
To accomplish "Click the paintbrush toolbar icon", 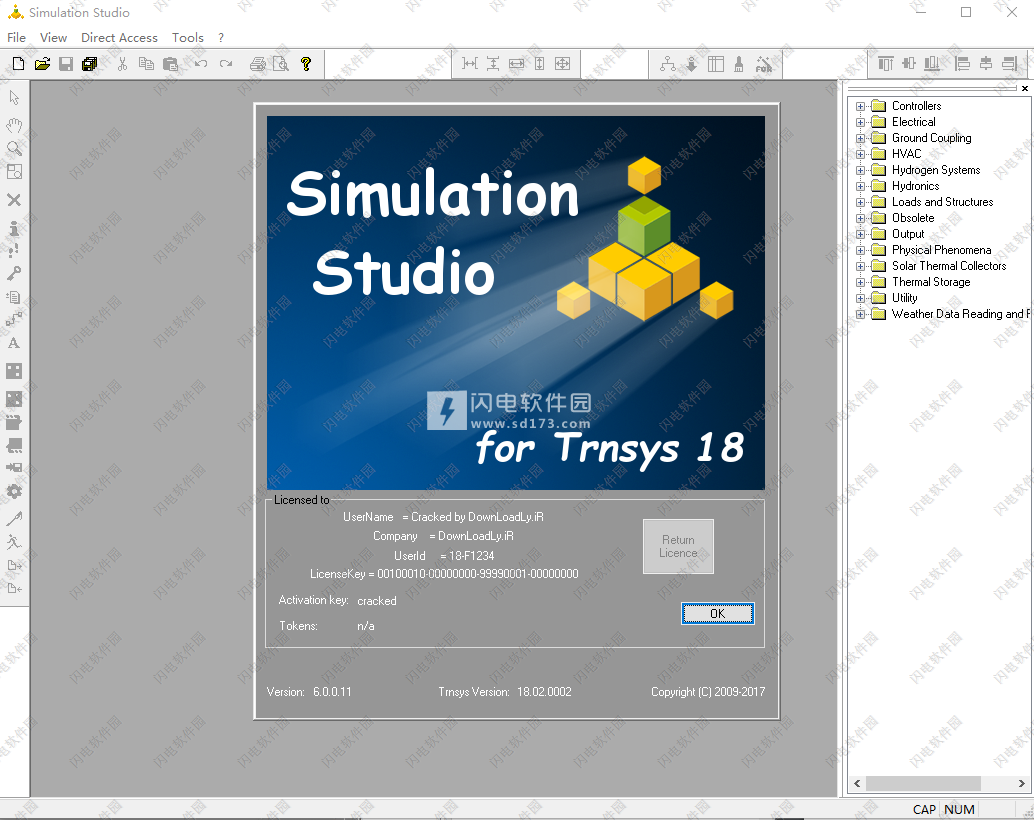I will pyautogui.click(x=739, y=64).
